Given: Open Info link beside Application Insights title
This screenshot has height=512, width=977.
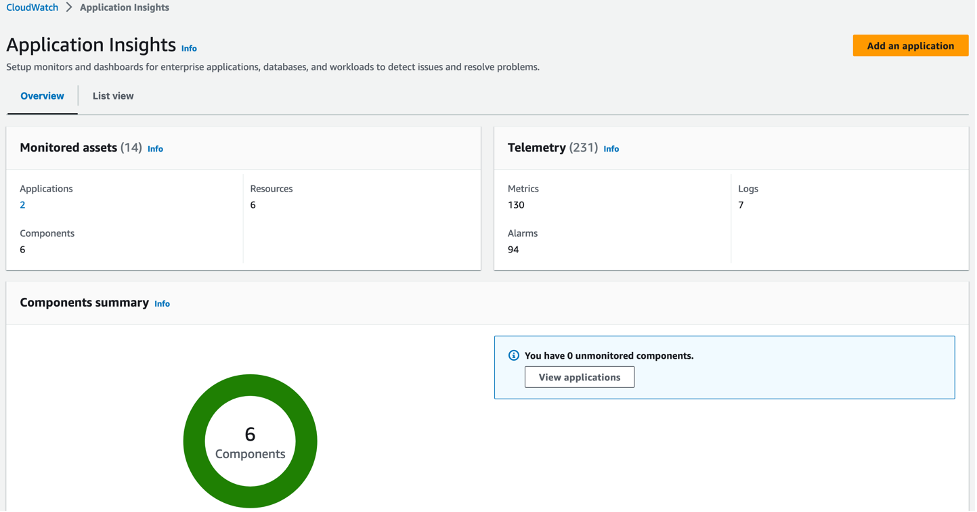Looking at the screenshot, I should [x=189, y=49].
